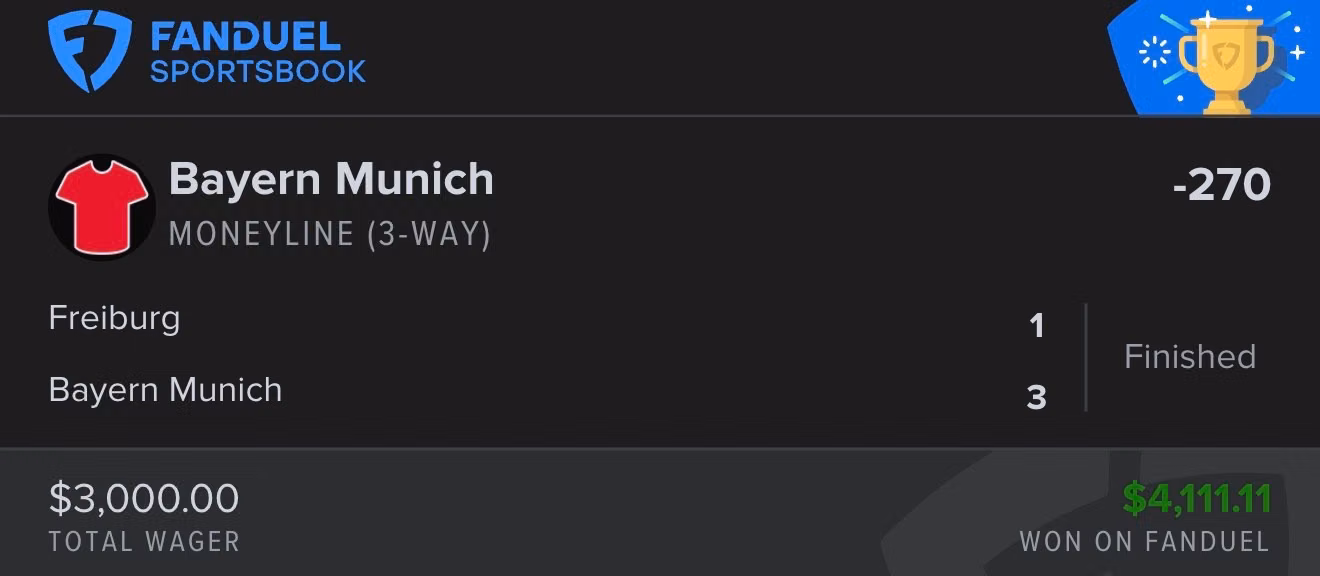
Task: Tap the Finished match status label
Action: click(1190, 357)
